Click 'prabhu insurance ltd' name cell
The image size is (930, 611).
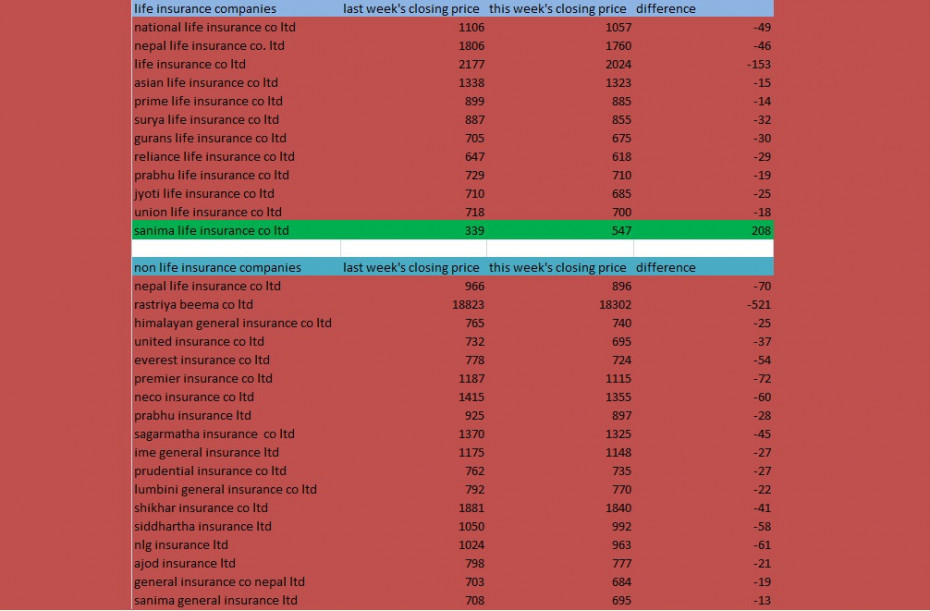click(235, 414)
